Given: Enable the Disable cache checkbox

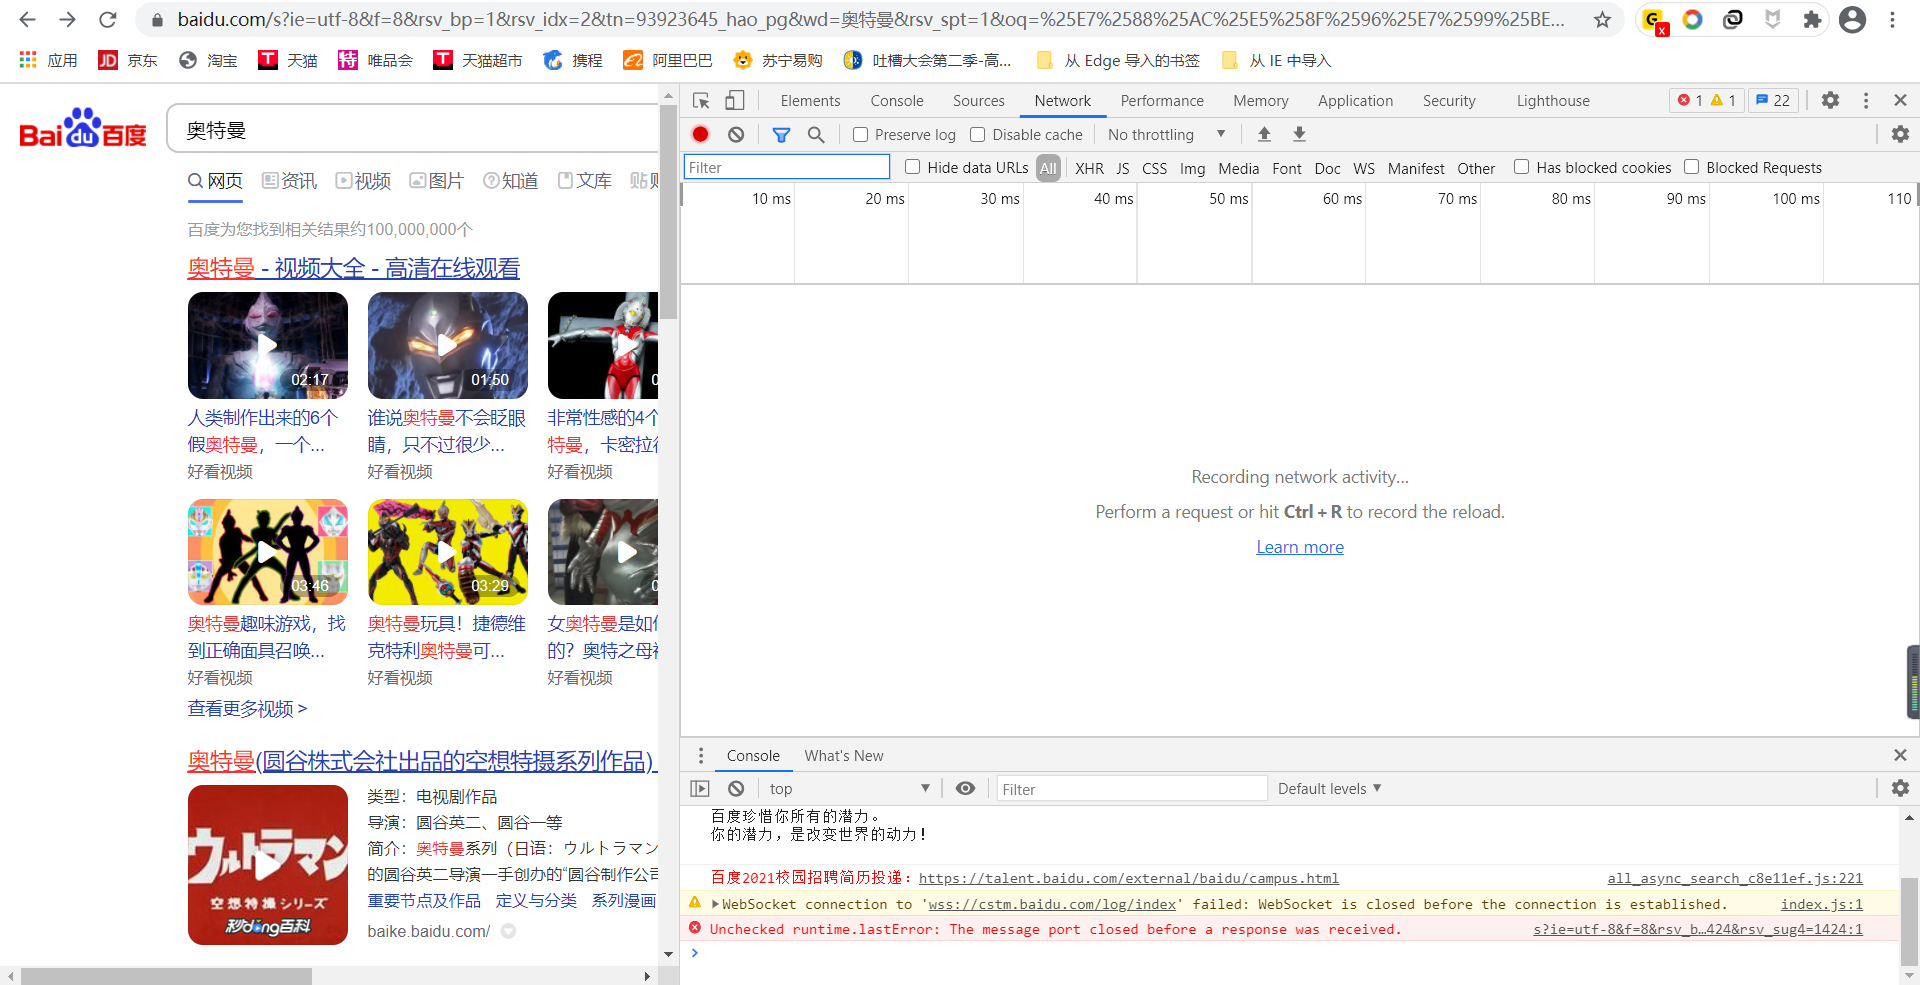Looking at the screenshot, I should point(978,134).
